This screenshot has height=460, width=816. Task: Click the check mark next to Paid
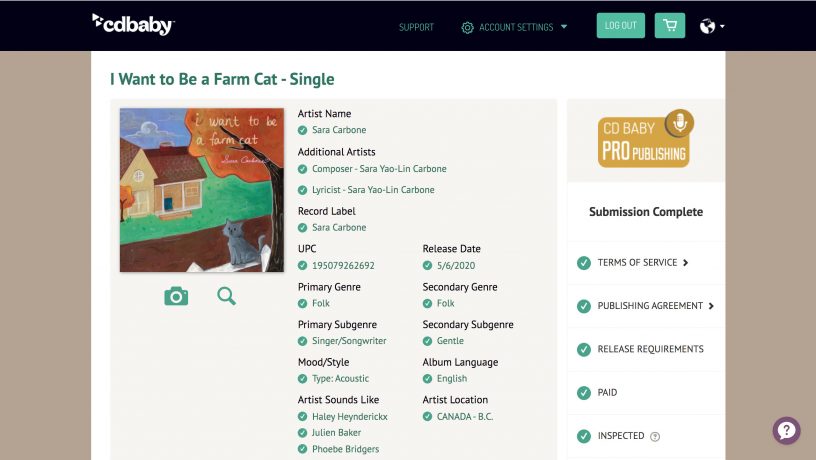click(583, 393)
